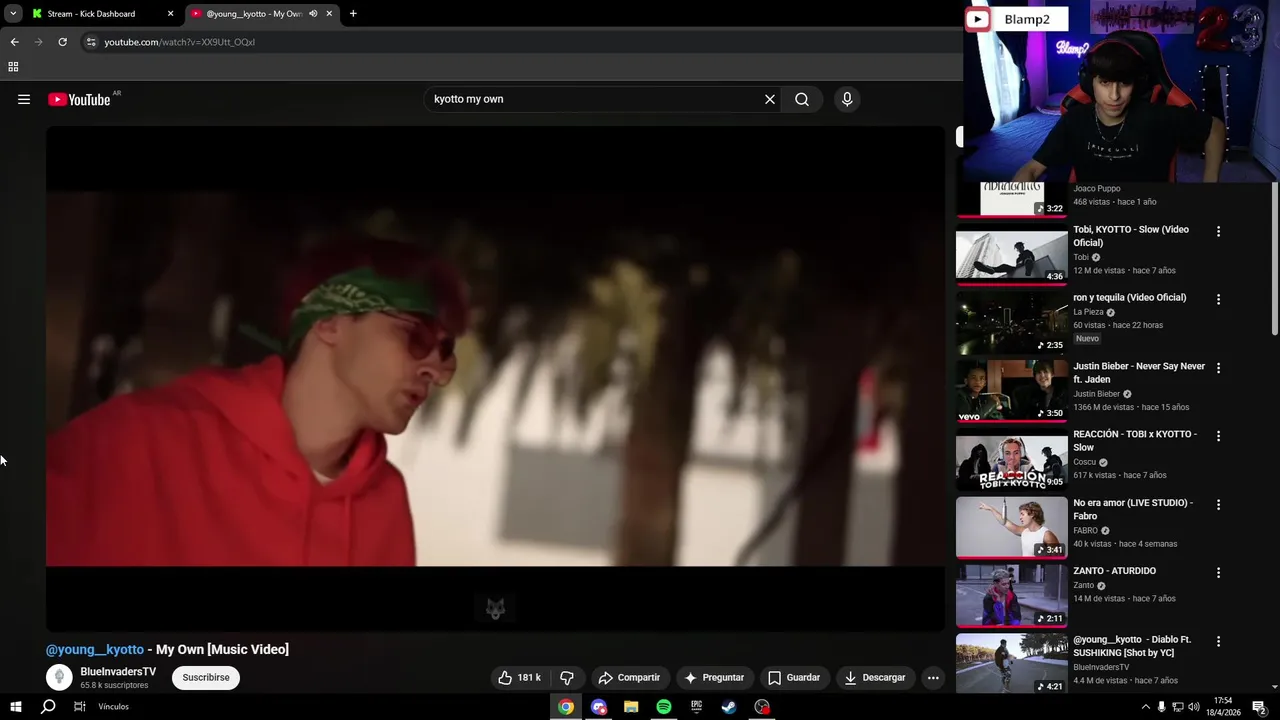
Task: Open the taskbar clock showing 17:54
Action: pos(1223,707)
